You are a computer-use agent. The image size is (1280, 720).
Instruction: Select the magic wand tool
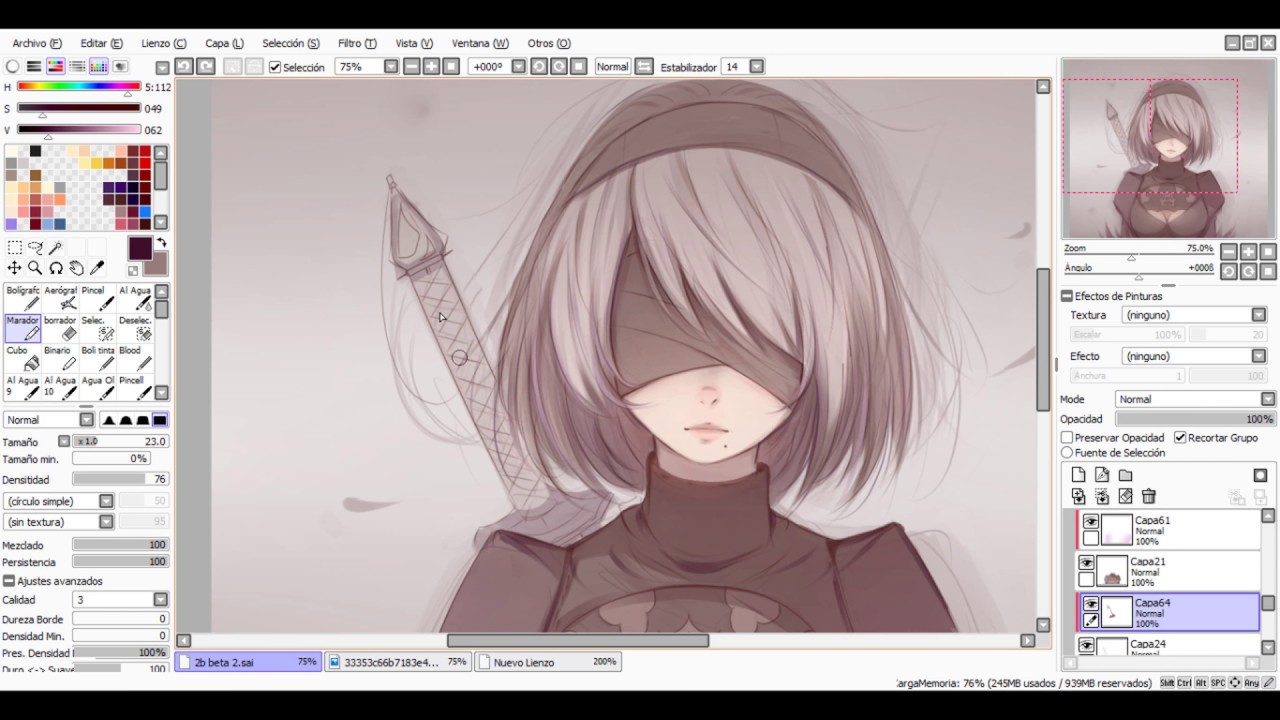tap(56, 247)
